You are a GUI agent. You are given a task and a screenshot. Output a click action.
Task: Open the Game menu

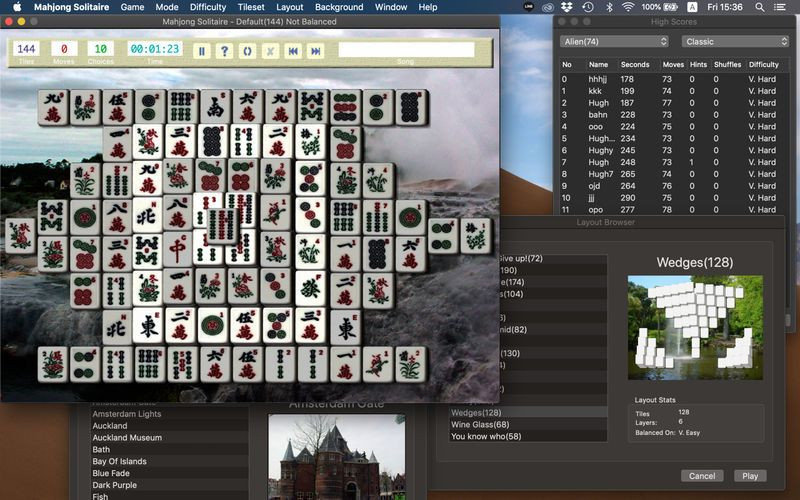pos(132,7)
